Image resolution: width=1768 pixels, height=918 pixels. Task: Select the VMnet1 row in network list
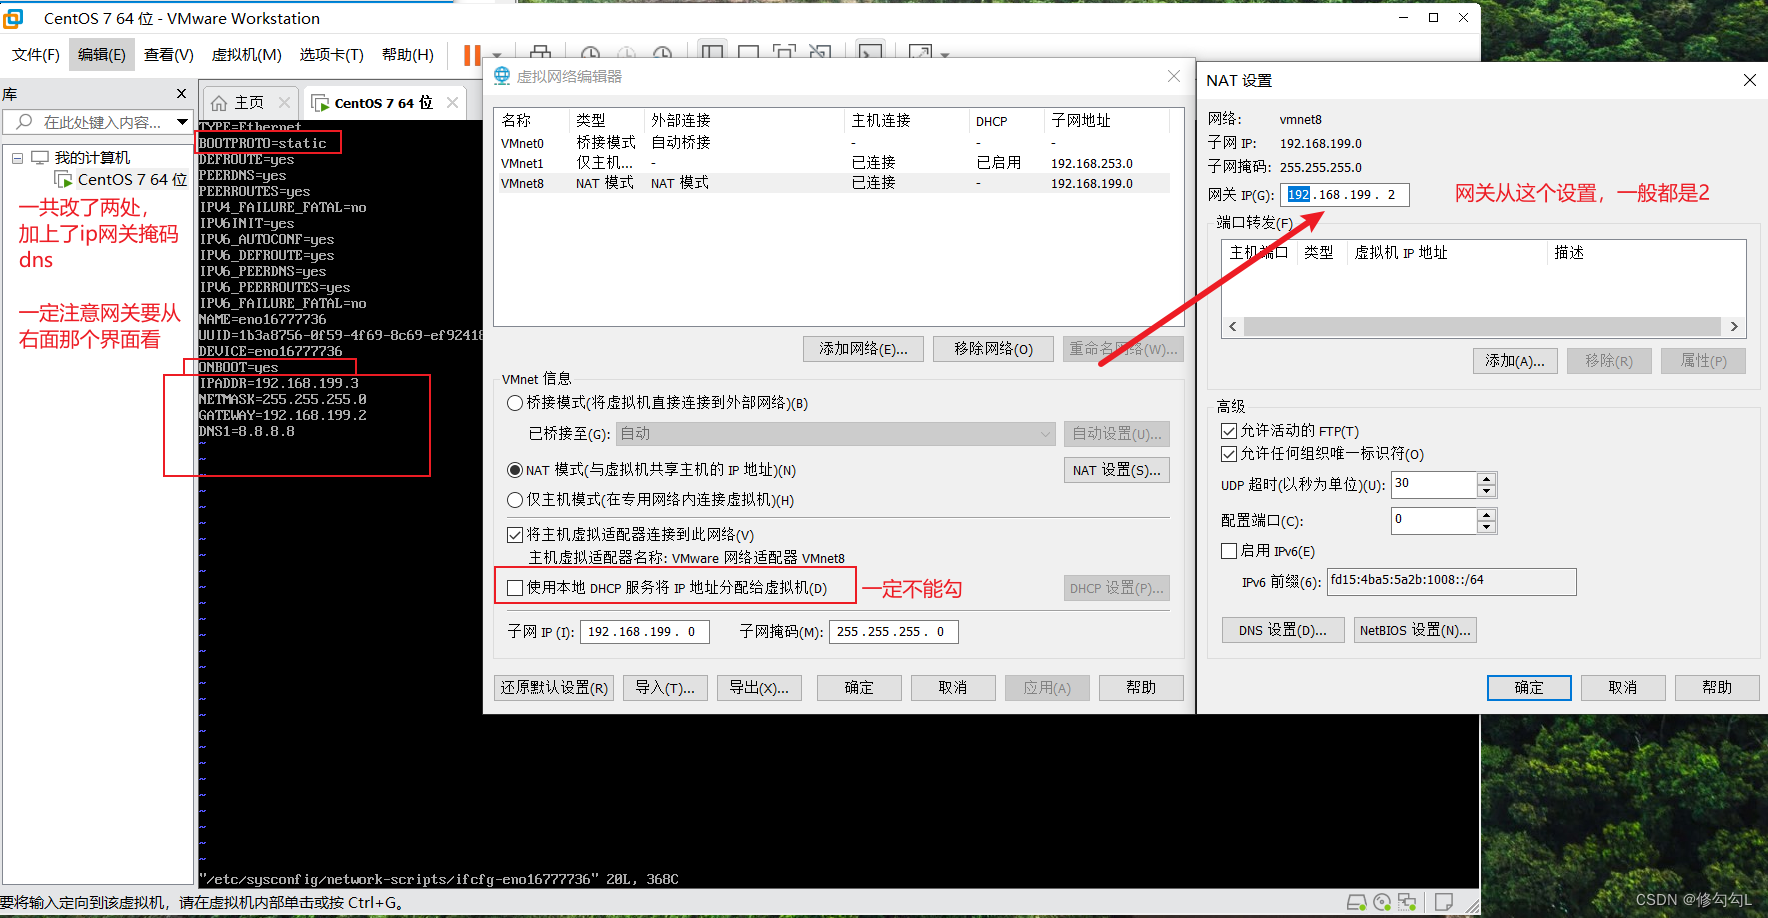pyautogui.click(x=834, y=163)
